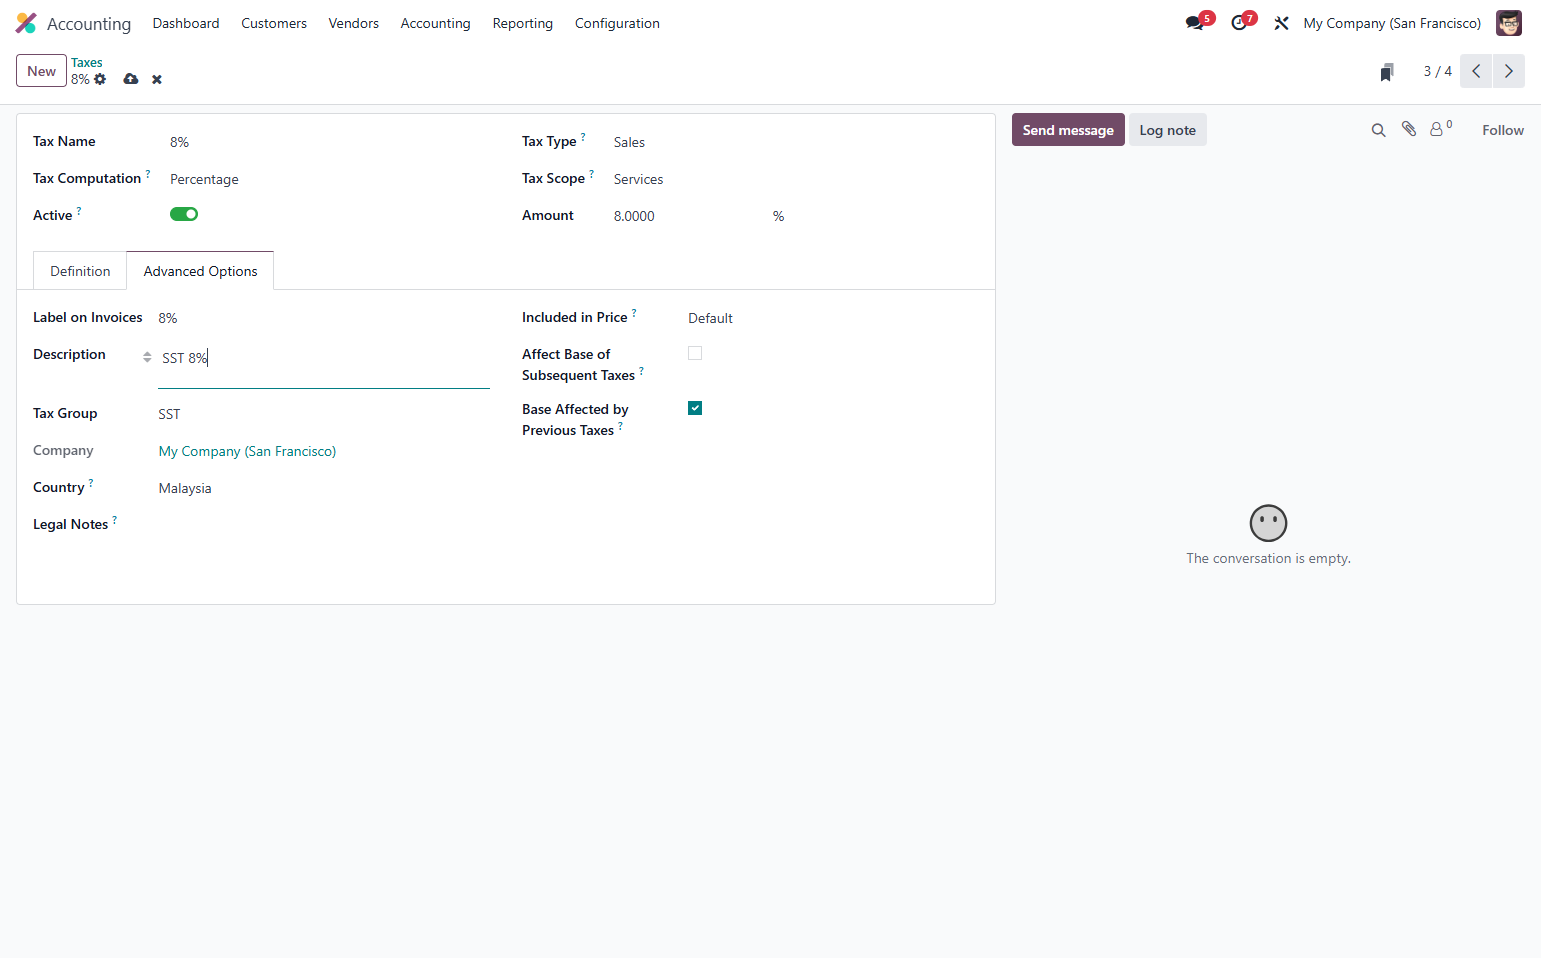Open the debug tools icon

pyautogui.click(x=1281, y=23)
